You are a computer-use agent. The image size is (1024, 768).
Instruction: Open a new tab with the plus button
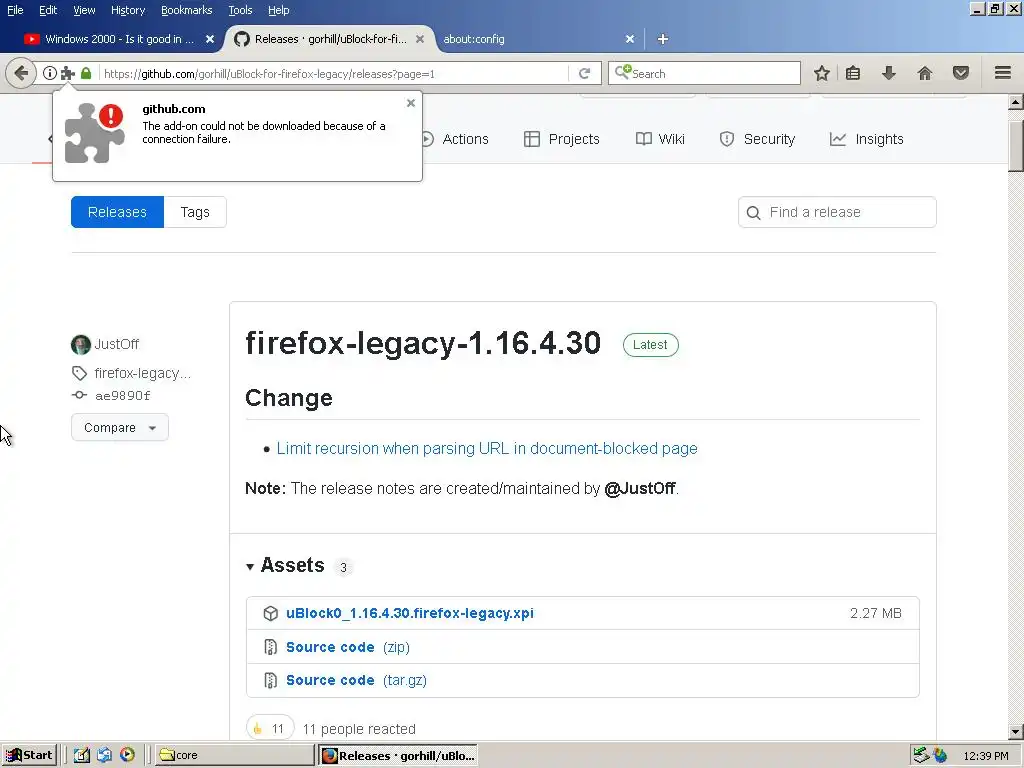[662, 39]
